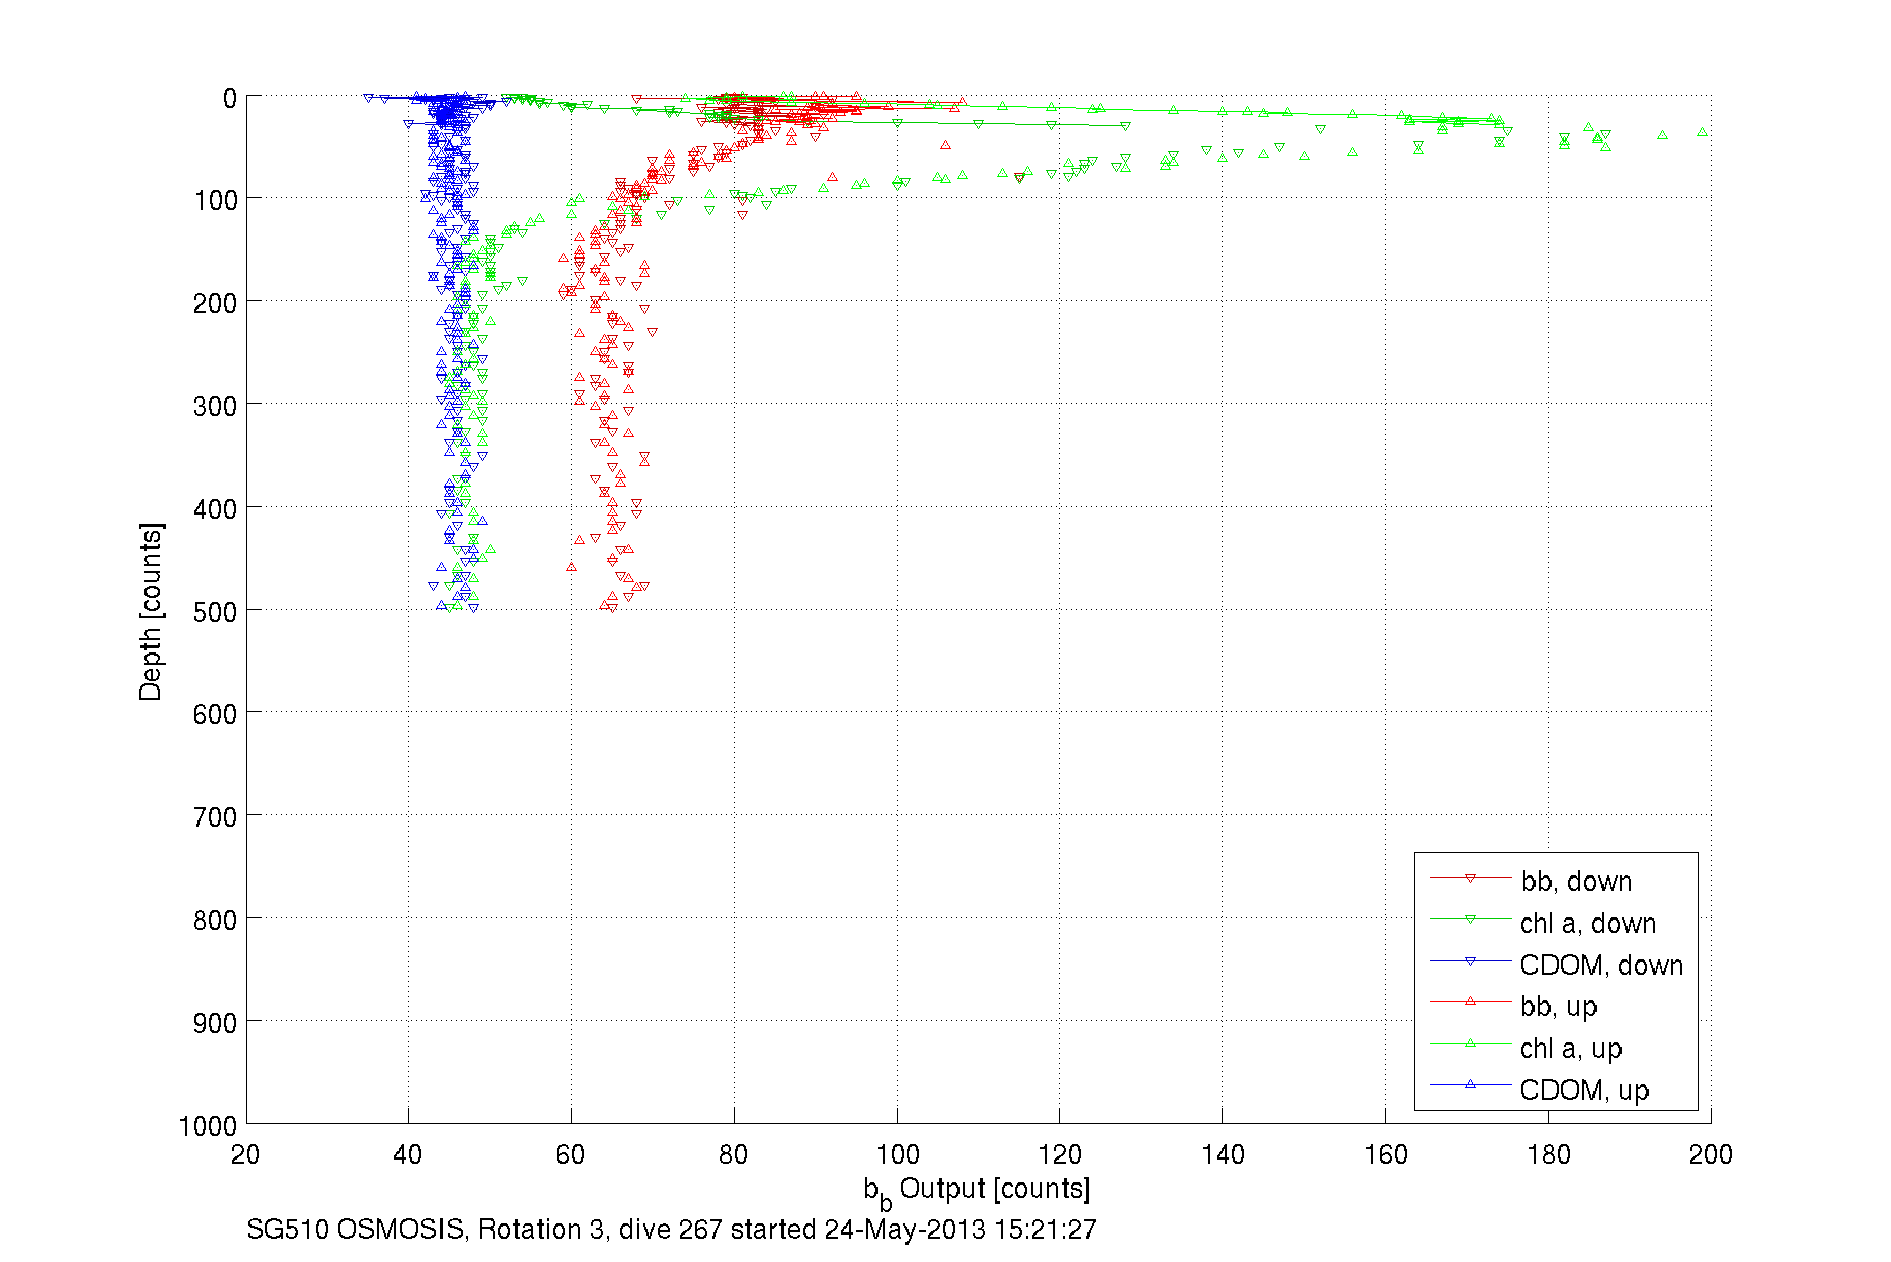The image size is (1891, 1262).
Task: Click red up-triangle marker in legend
Action: [1470, 1001]
